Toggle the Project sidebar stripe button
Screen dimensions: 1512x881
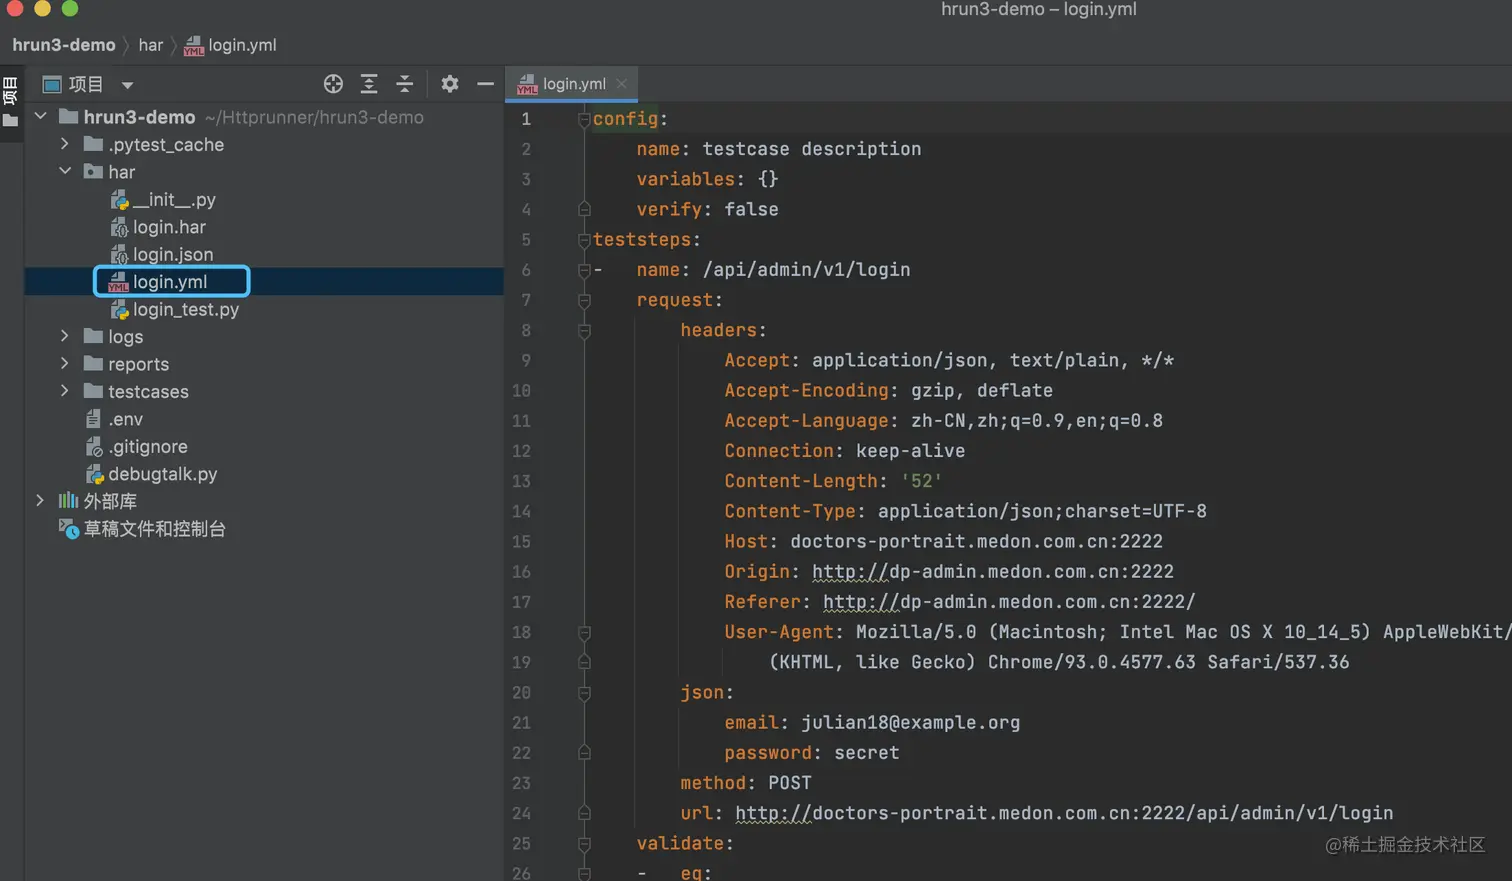[11, 90]
